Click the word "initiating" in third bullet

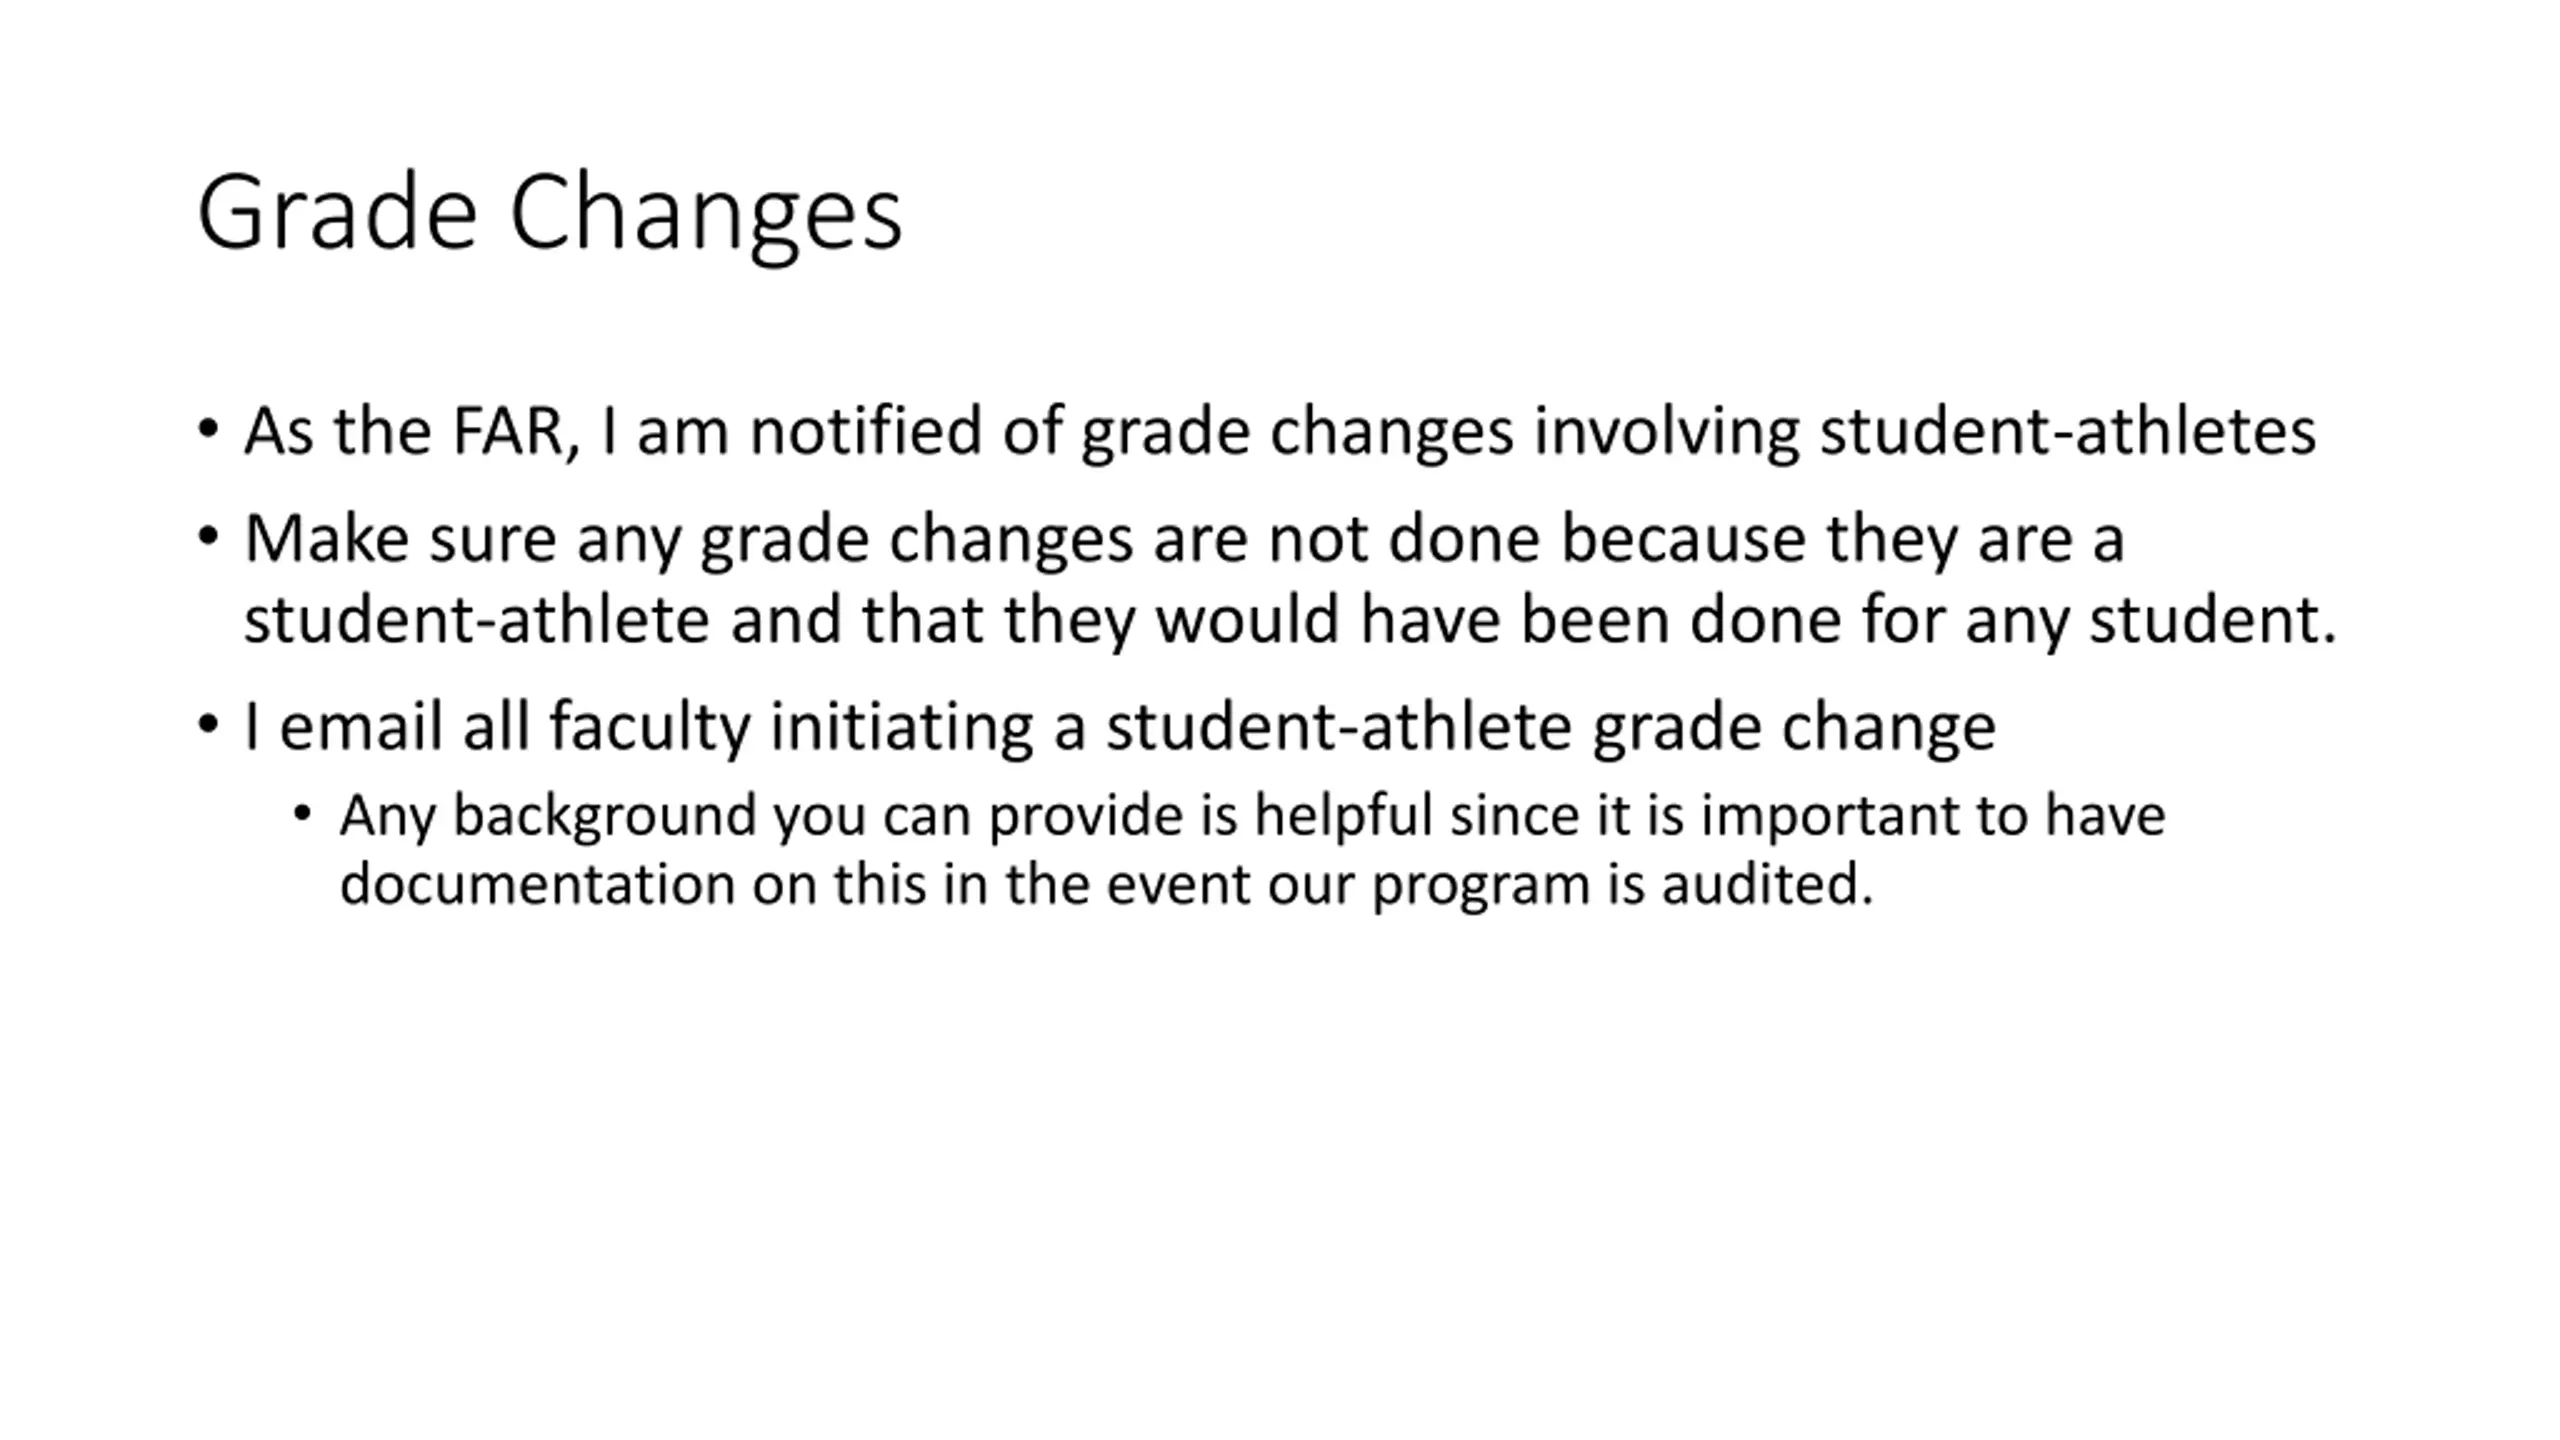pyautogui.click(x=902, y=729)
